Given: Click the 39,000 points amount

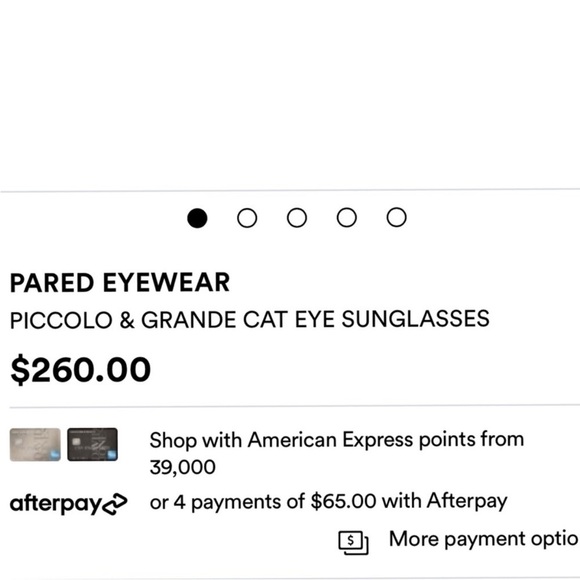Looking at the screenshot, I should click(183, 467).
